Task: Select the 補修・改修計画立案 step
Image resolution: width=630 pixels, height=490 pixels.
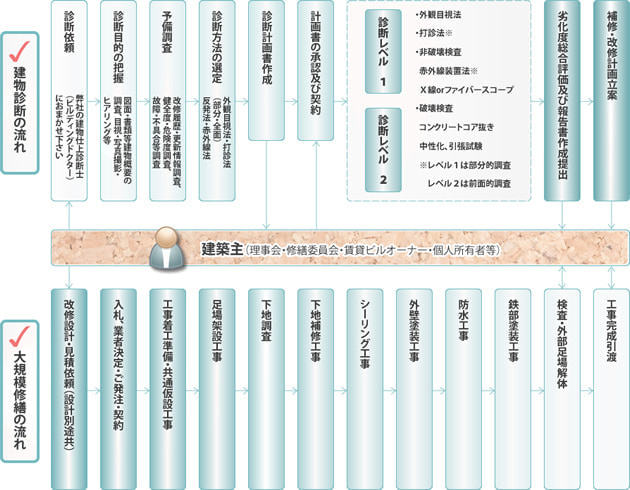Action: [612, 100]
